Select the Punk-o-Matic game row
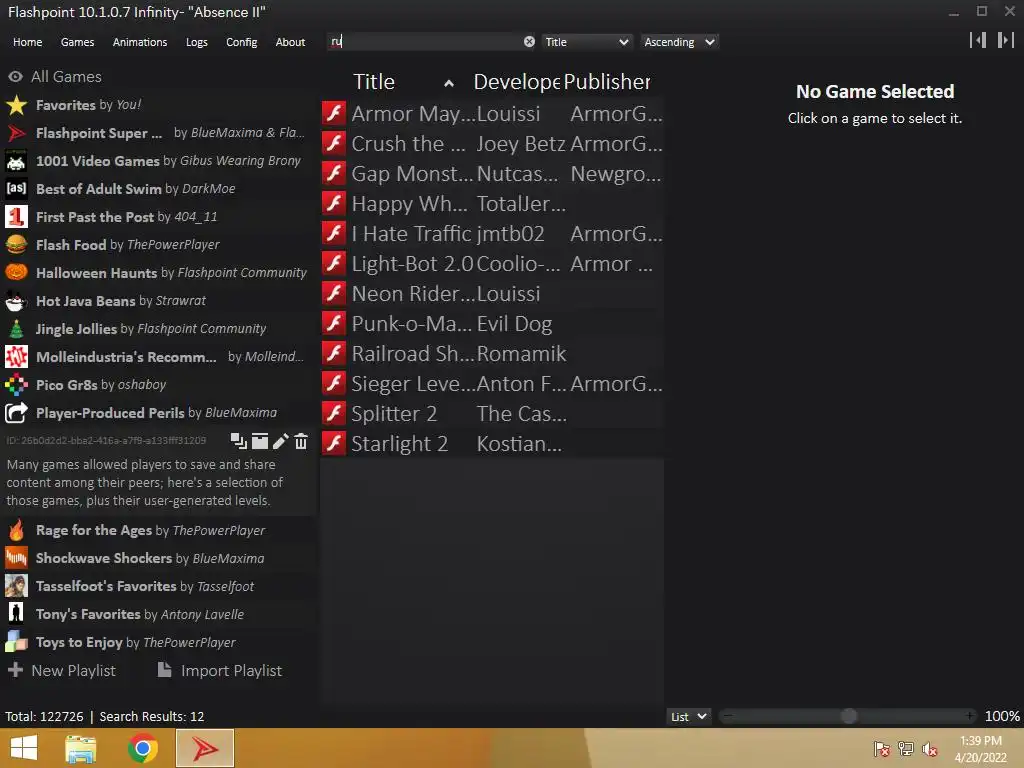The width and height of the screenshot is (1024, 768). tap(492, 323)
